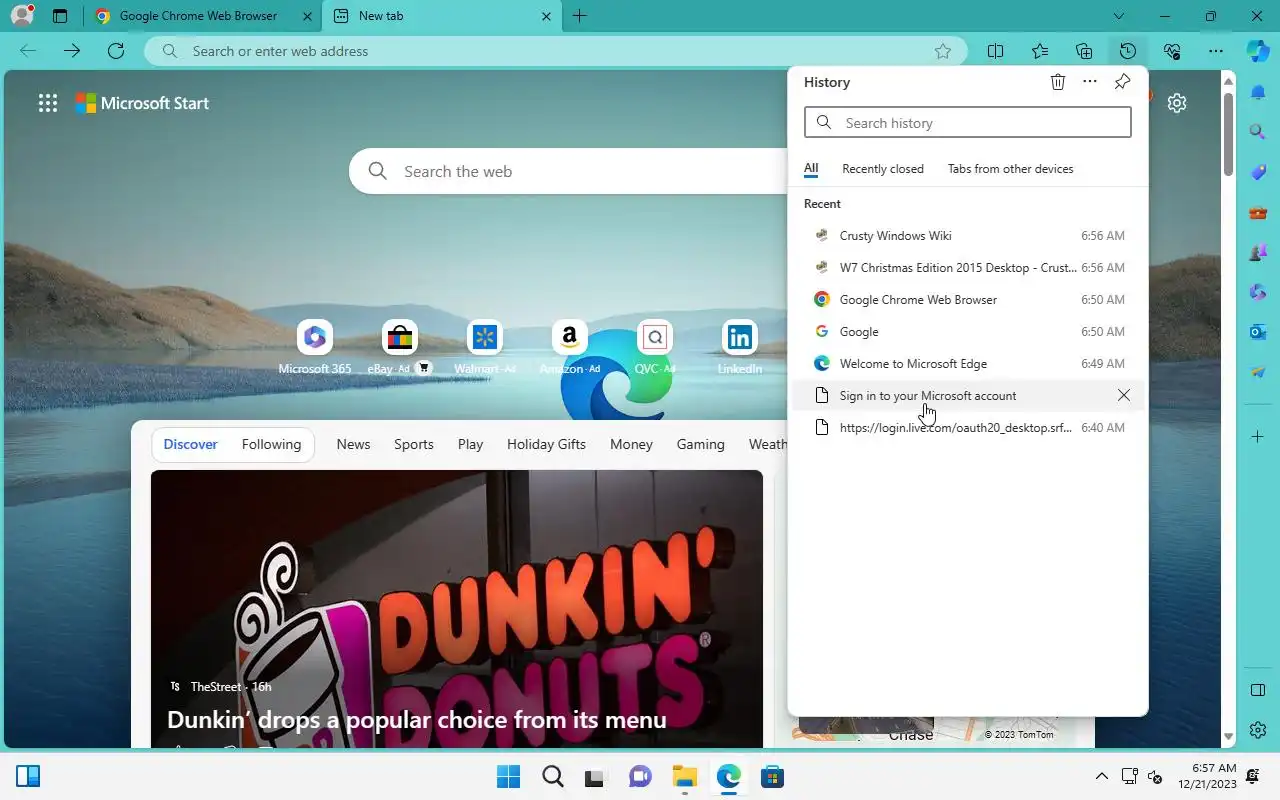
Task: Open the Sports category
Action: coord(414,444)
